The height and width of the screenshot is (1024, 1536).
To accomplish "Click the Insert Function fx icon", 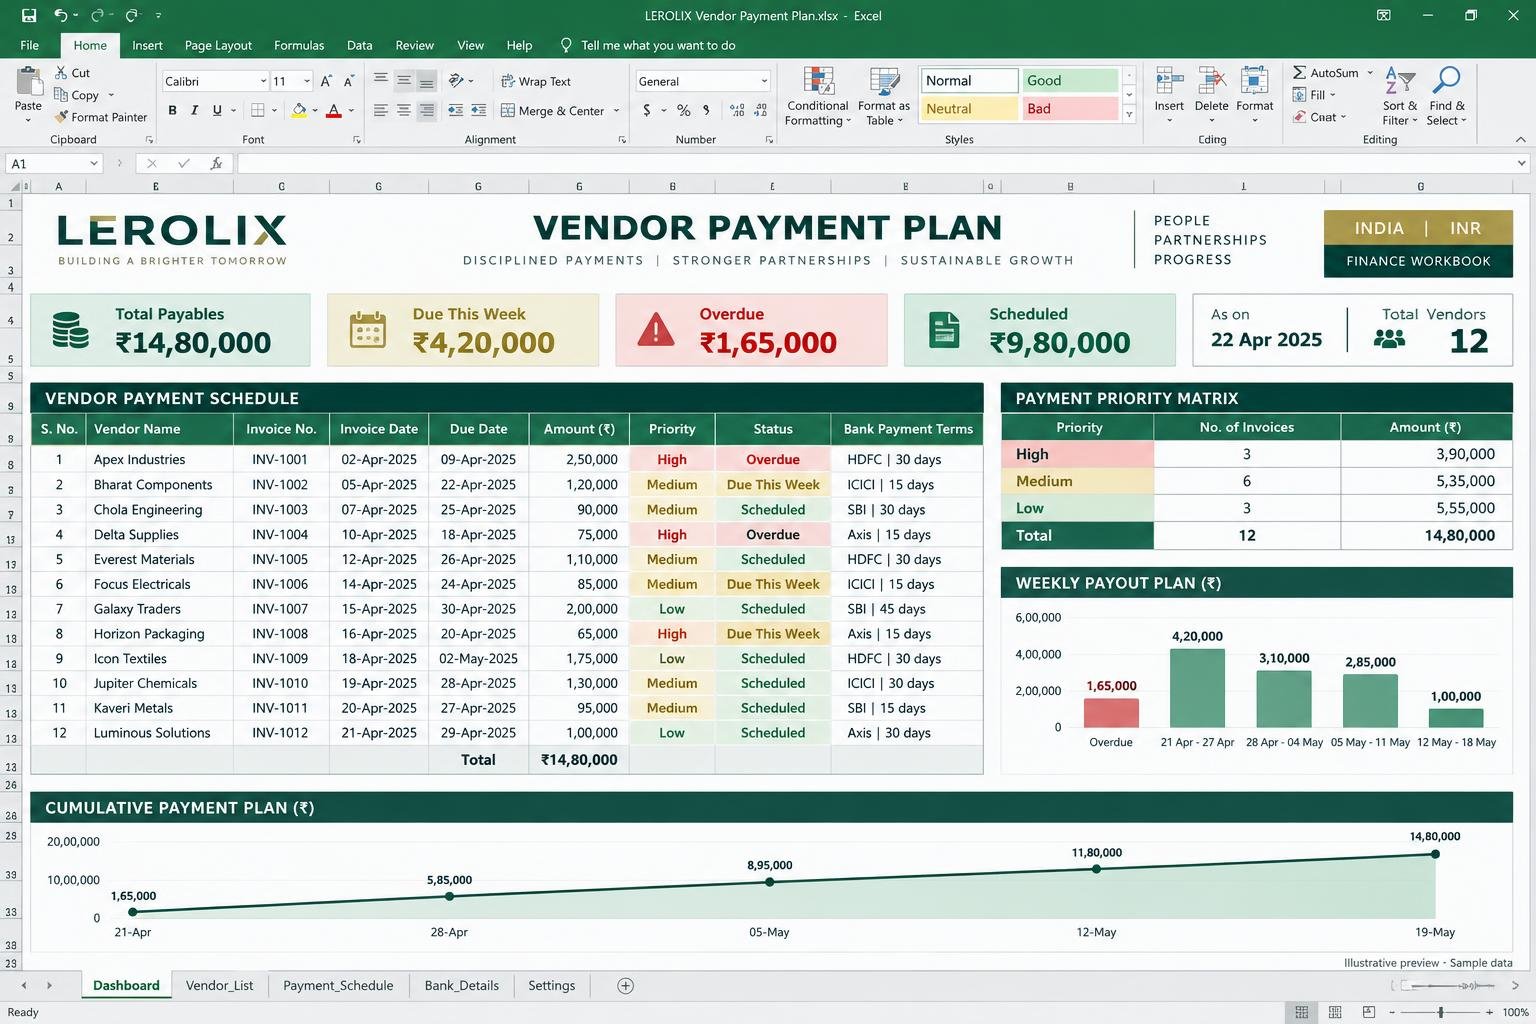I will (x=216, y=163).
